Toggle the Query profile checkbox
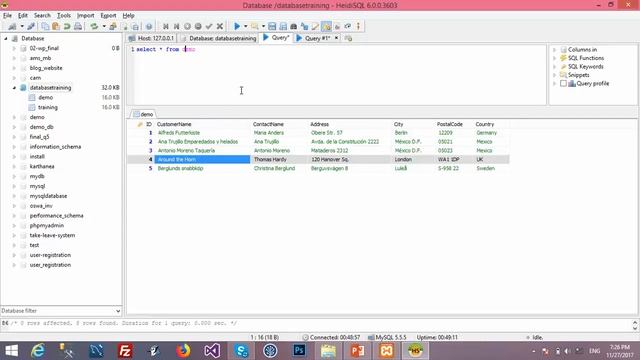Screen dimensions: 640x360 coord(563,83)
